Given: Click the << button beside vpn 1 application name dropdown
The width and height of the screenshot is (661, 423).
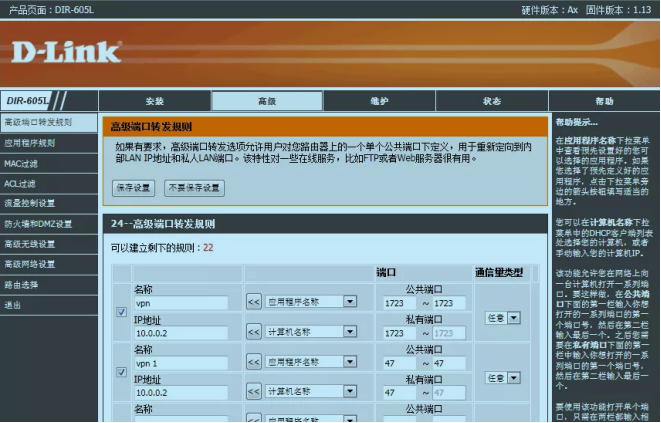Looking at the screenshot, I should 254,362.
